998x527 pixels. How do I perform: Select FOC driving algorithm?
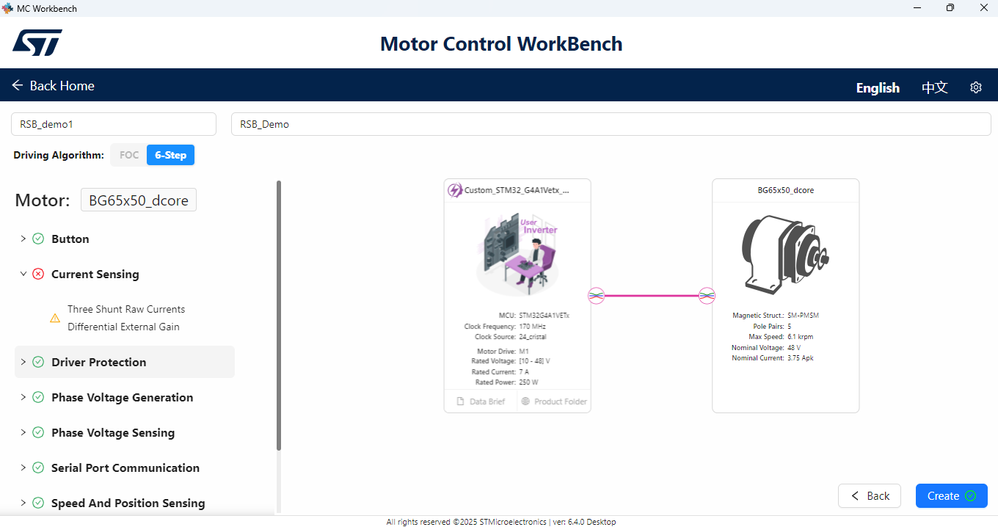[129, 155]
